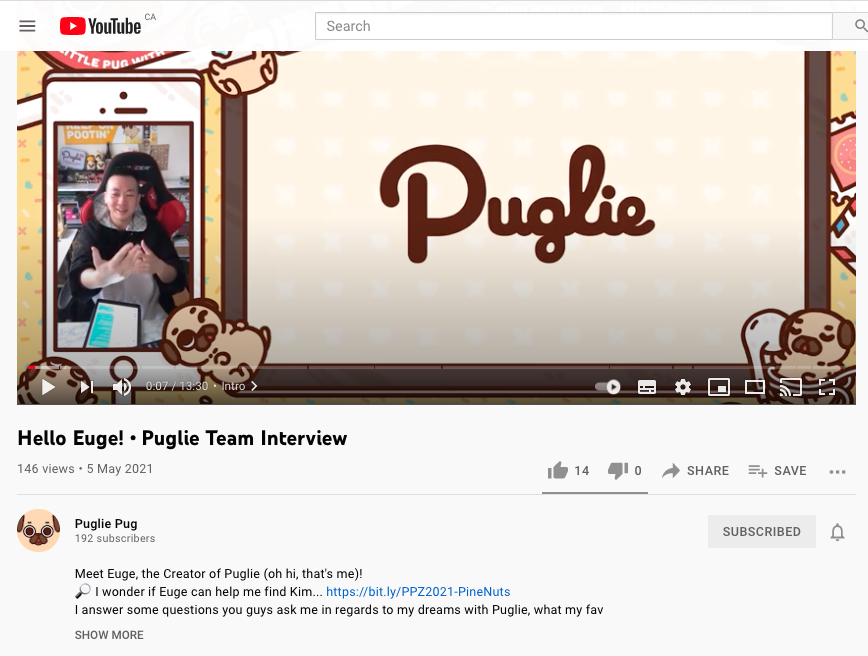Switch to theatre mode
The width and height of the screenshot is (868, 656).
pyautogui.click(x=755, y=387)
